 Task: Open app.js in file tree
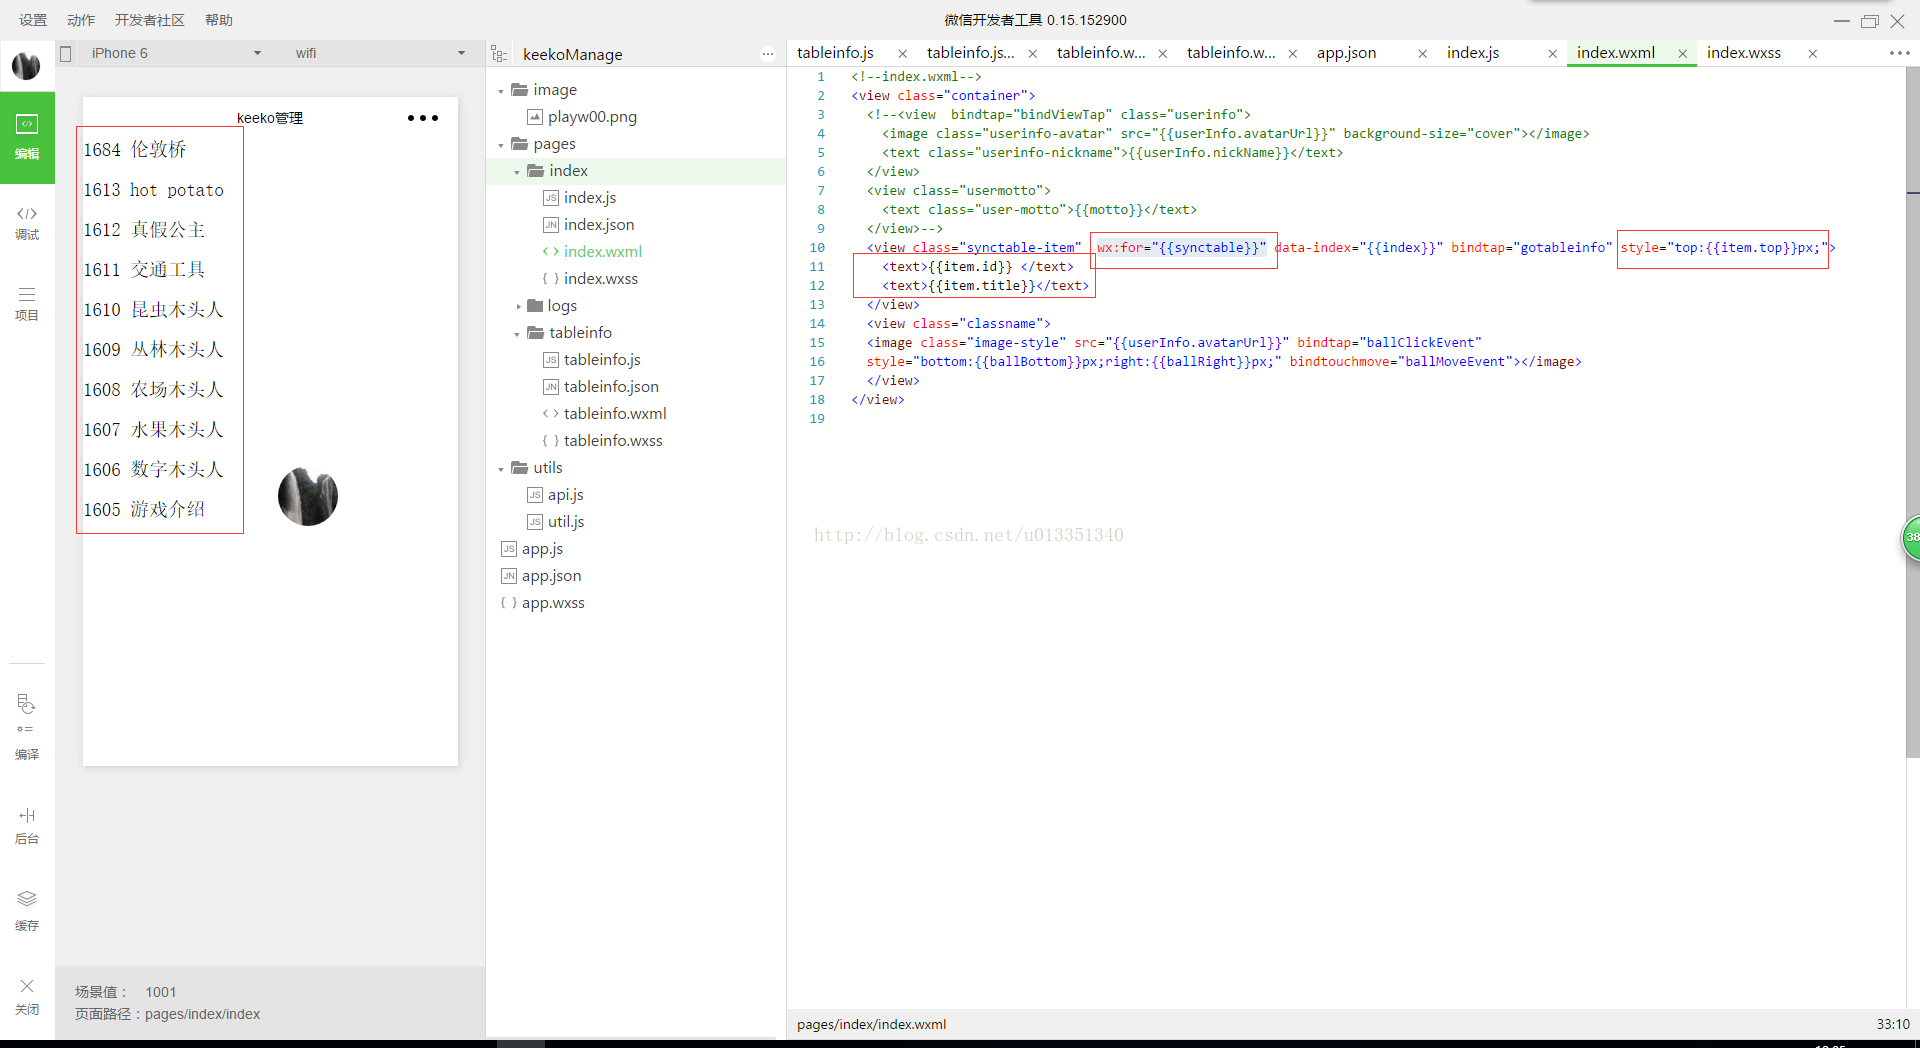click(x=542, y=549)
